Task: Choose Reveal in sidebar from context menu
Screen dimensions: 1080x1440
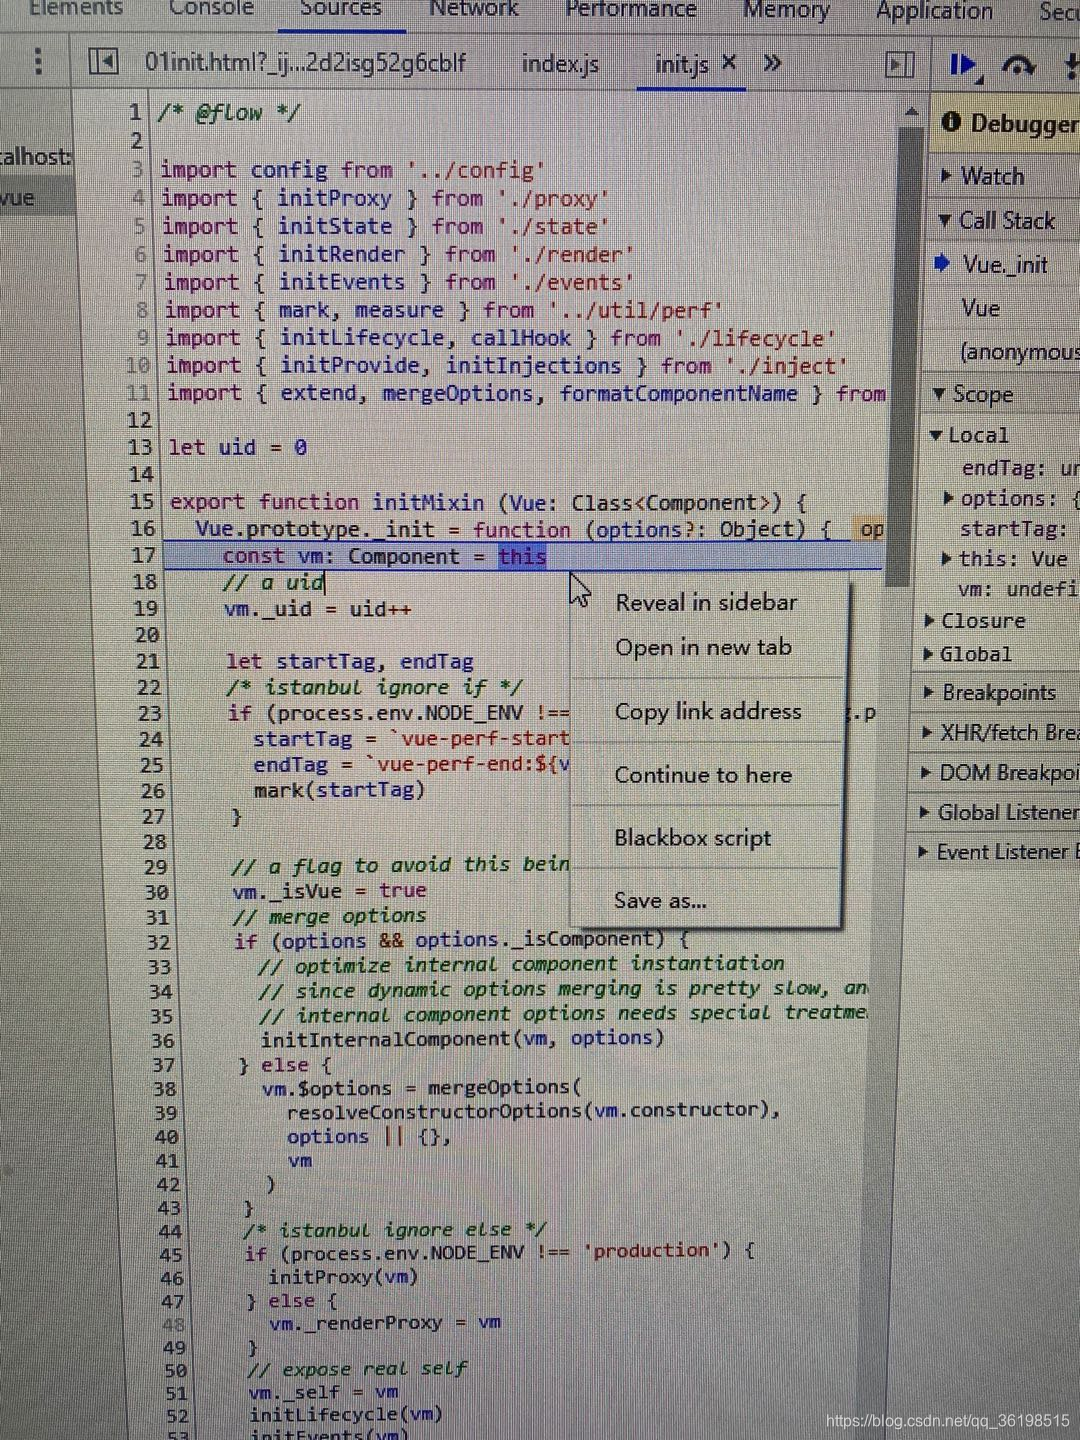Action: 706,602
